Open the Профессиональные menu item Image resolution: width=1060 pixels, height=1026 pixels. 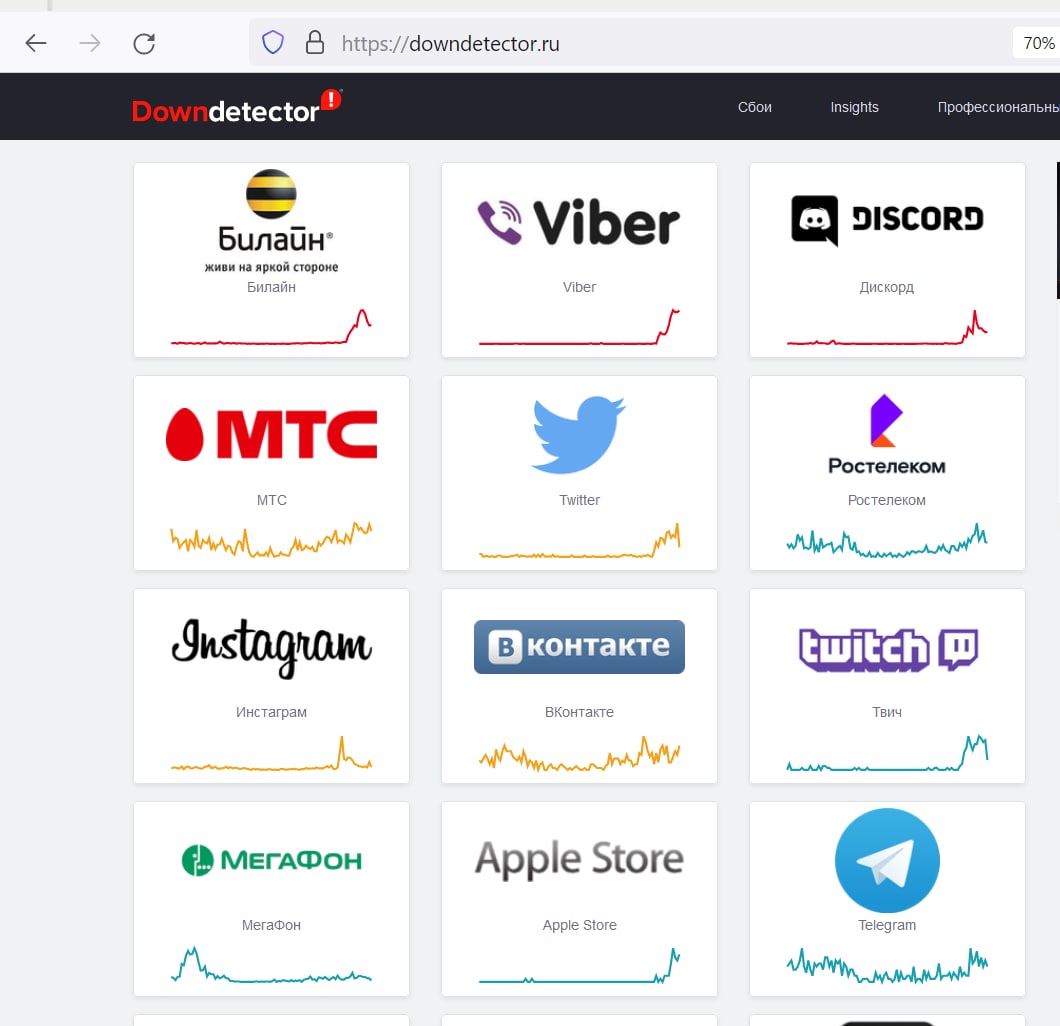pyautogui.click(x=998, y=107)
